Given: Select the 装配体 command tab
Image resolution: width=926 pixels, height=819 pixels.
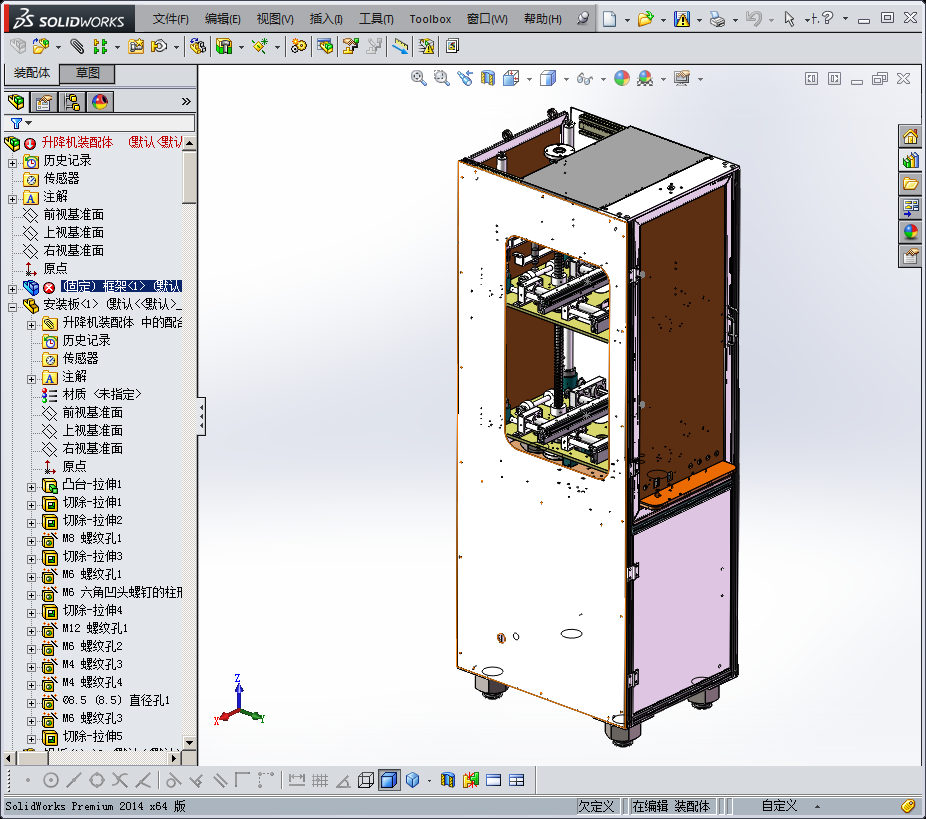Looking at the screenshot, I should pyautogui.click(x=32, y=73).
